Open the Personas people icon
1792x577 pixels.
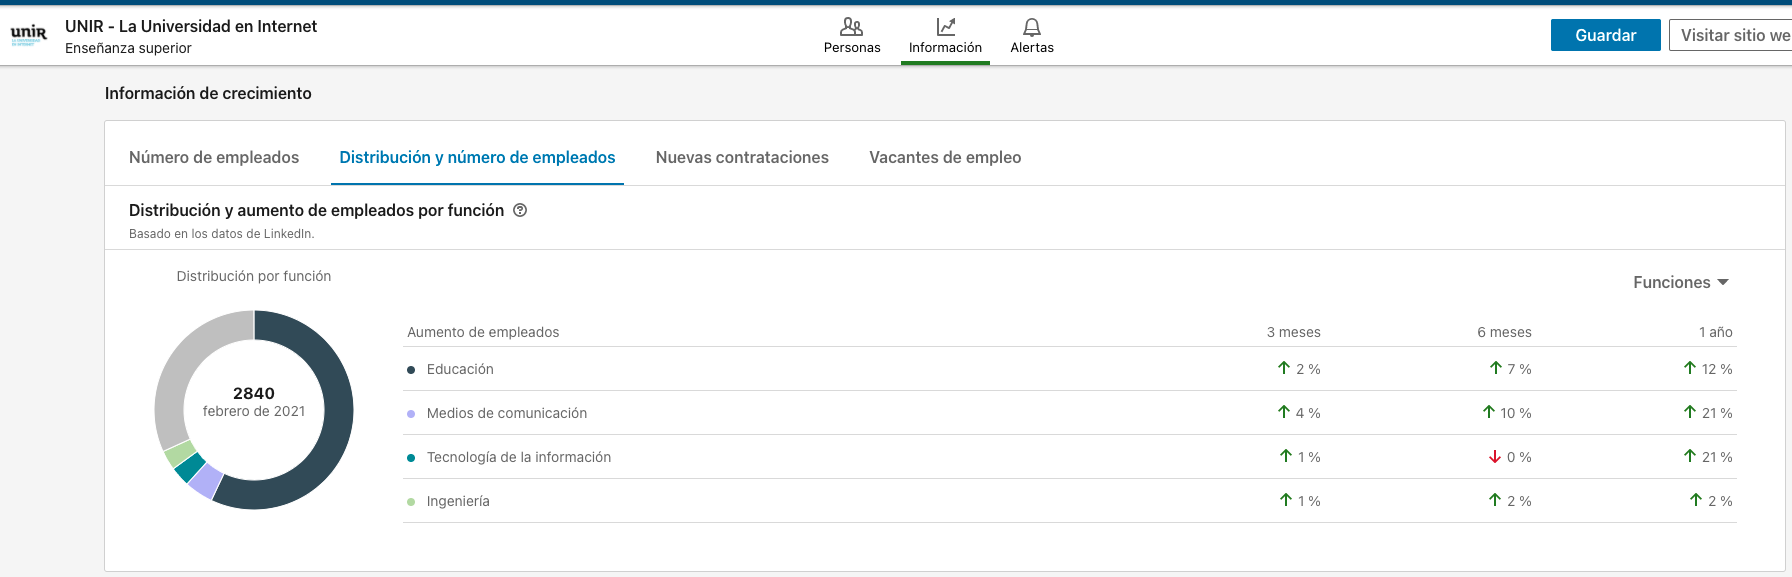point(852,27)
